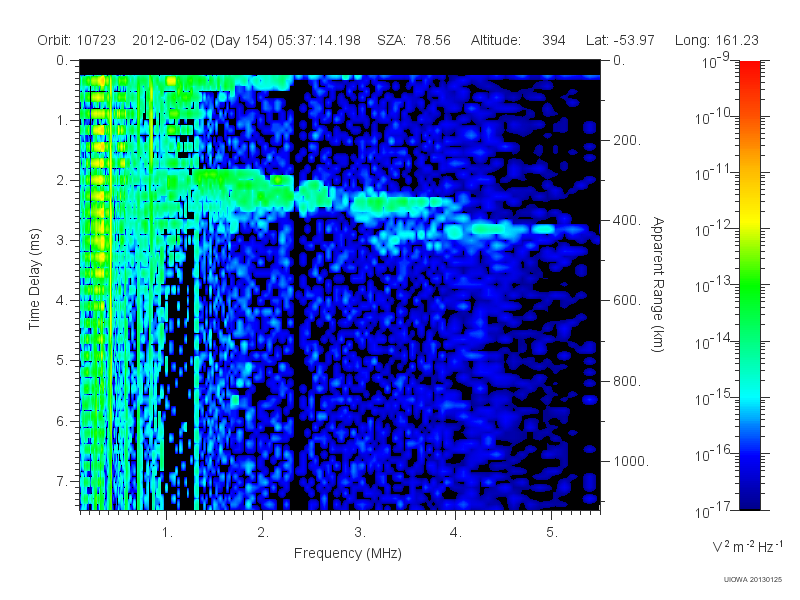
Task: Click the time delay tick label '1.'
Action: 62,121
